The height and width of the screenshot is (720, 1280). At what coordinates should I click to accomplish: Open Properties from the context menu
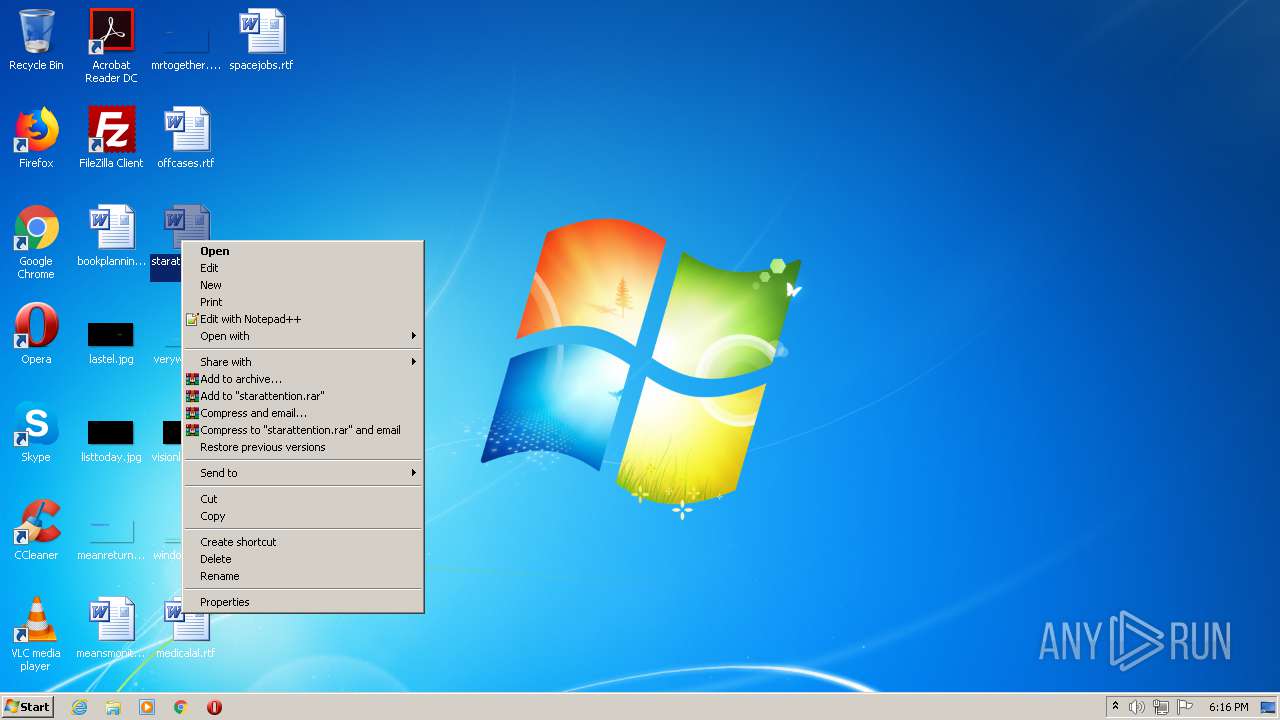[303, 602]
